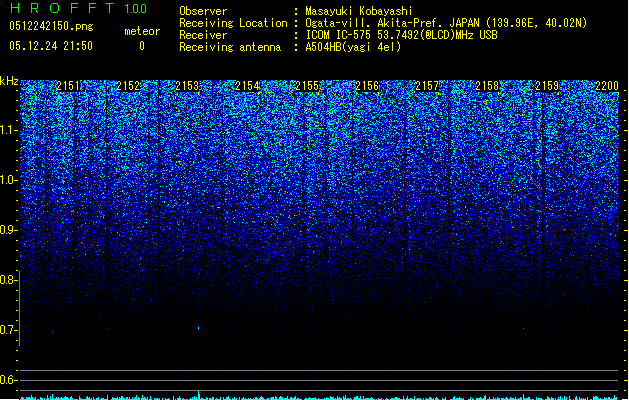Viewport: 629px width, 400px height.
Task: Click time marker 2159
Action: (x=547, y=86)
